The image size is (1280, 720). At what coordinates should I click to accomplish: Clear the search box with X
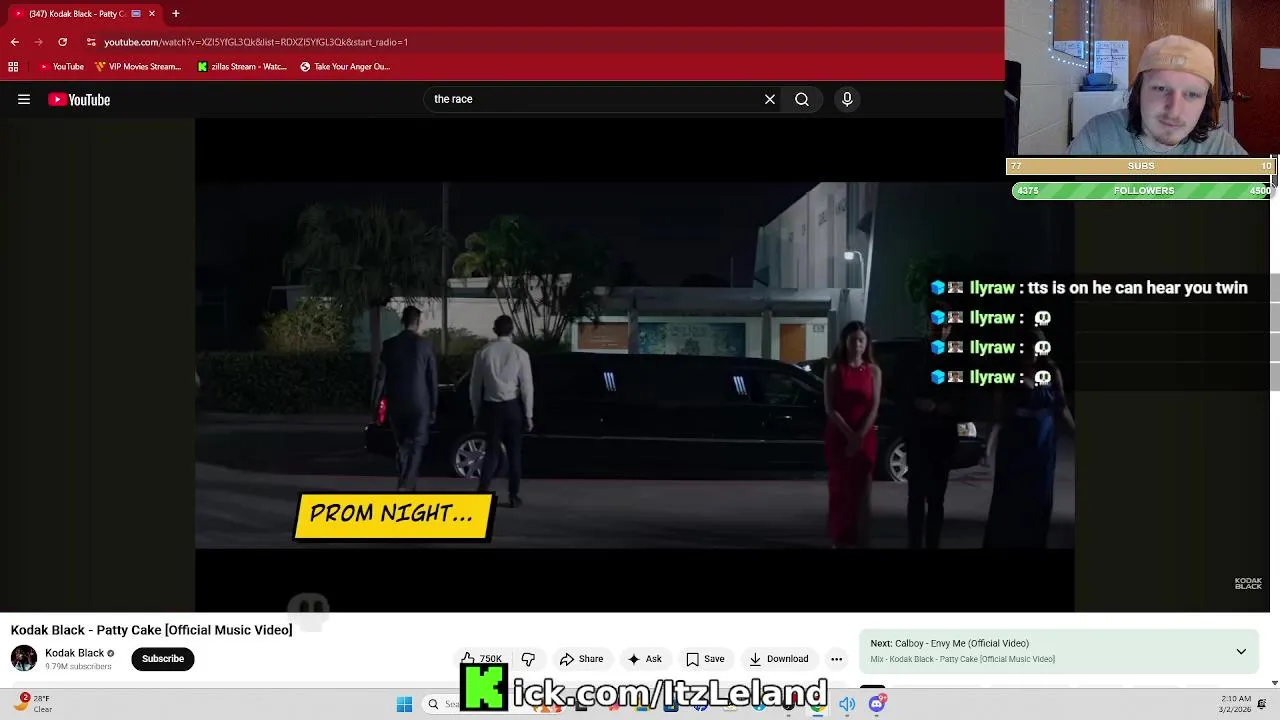tap(770, 99)
